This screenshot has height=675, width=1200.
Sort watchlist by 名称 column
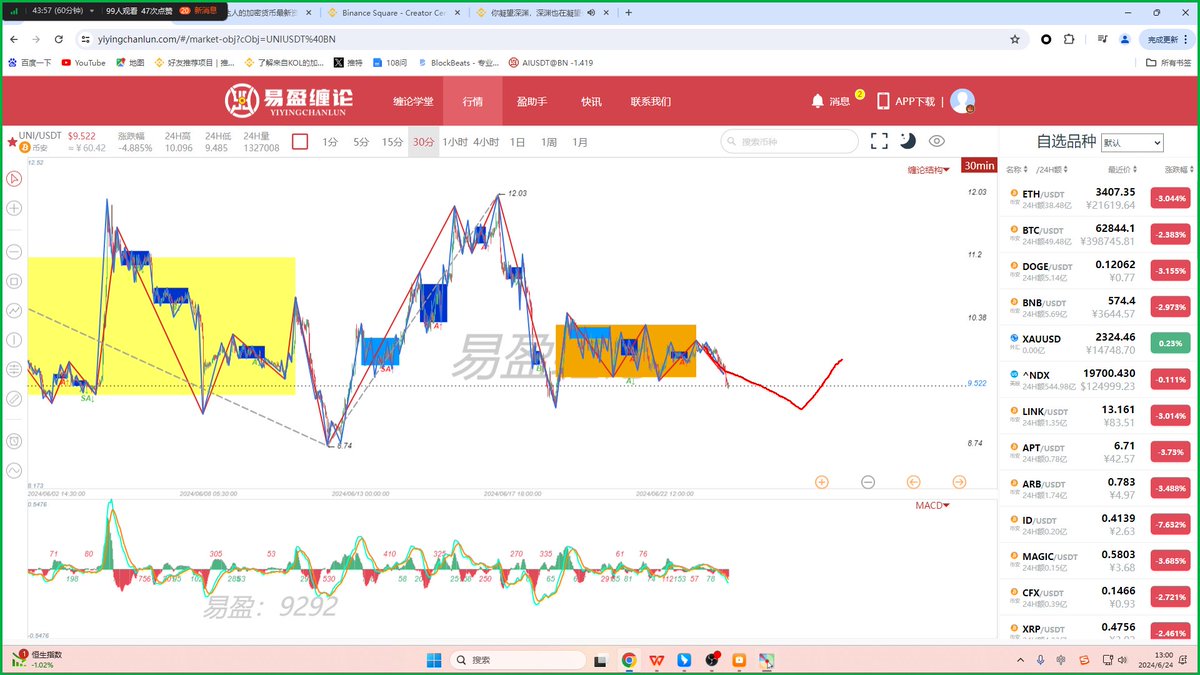pos(1015,169)
